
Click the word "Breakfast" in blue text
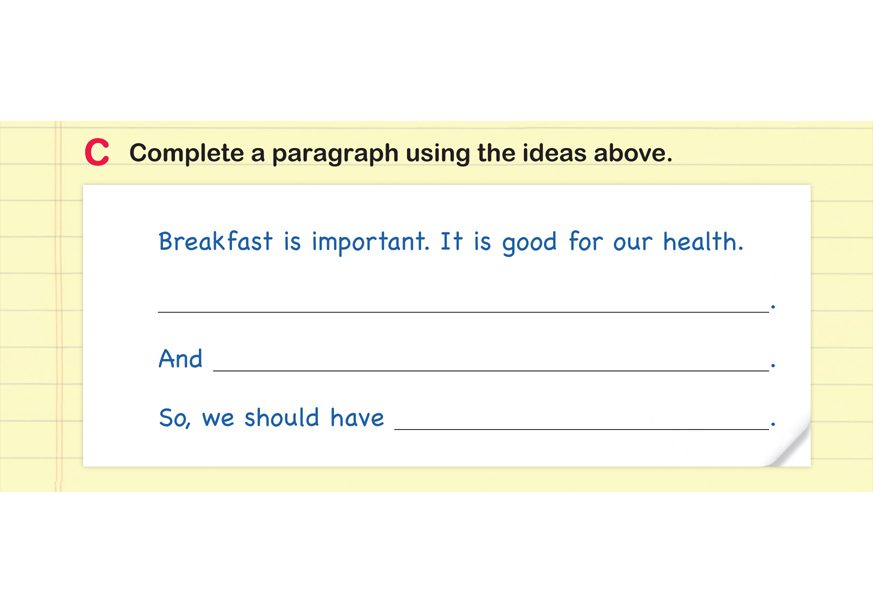[215, 242]
